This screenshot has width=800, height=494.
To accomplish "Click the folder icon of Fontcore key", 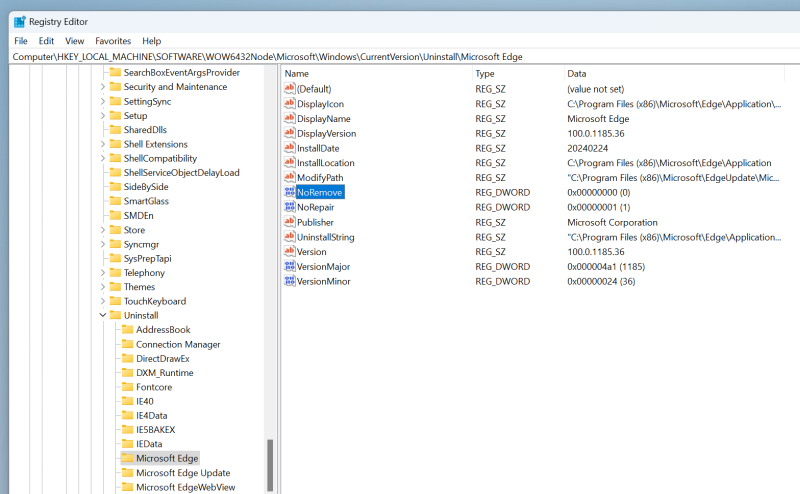I will (x=128, y=386).
